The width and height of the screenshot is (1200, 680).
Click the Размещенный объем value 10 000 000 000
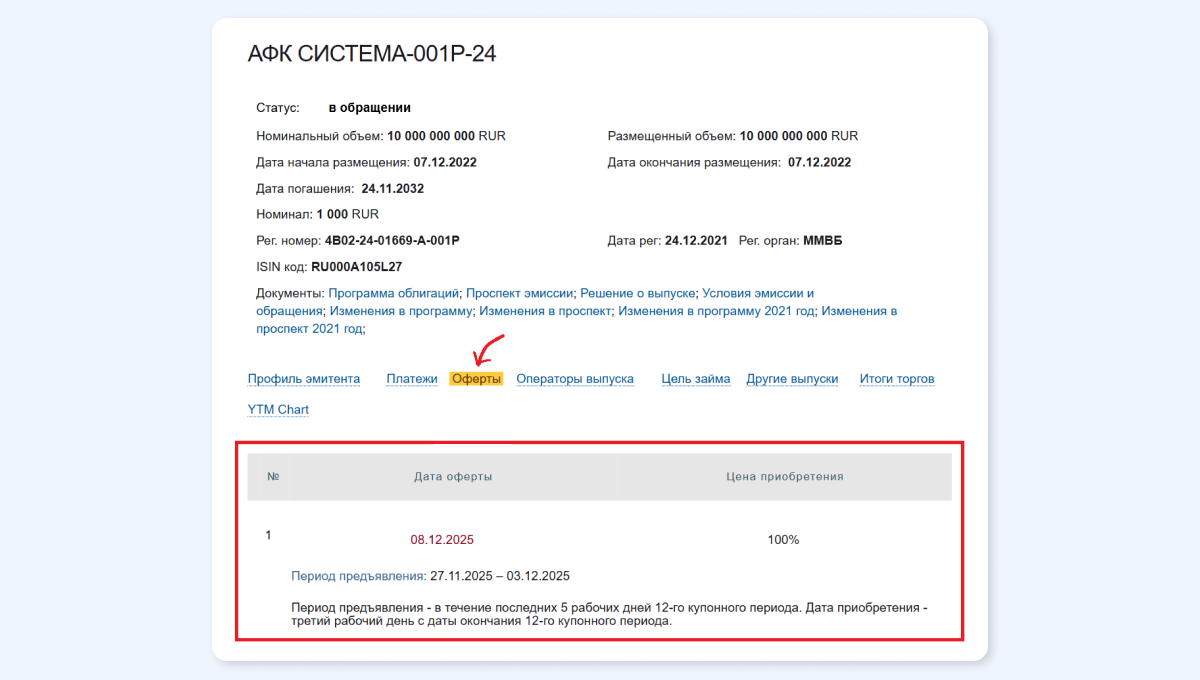click(783, 136)
